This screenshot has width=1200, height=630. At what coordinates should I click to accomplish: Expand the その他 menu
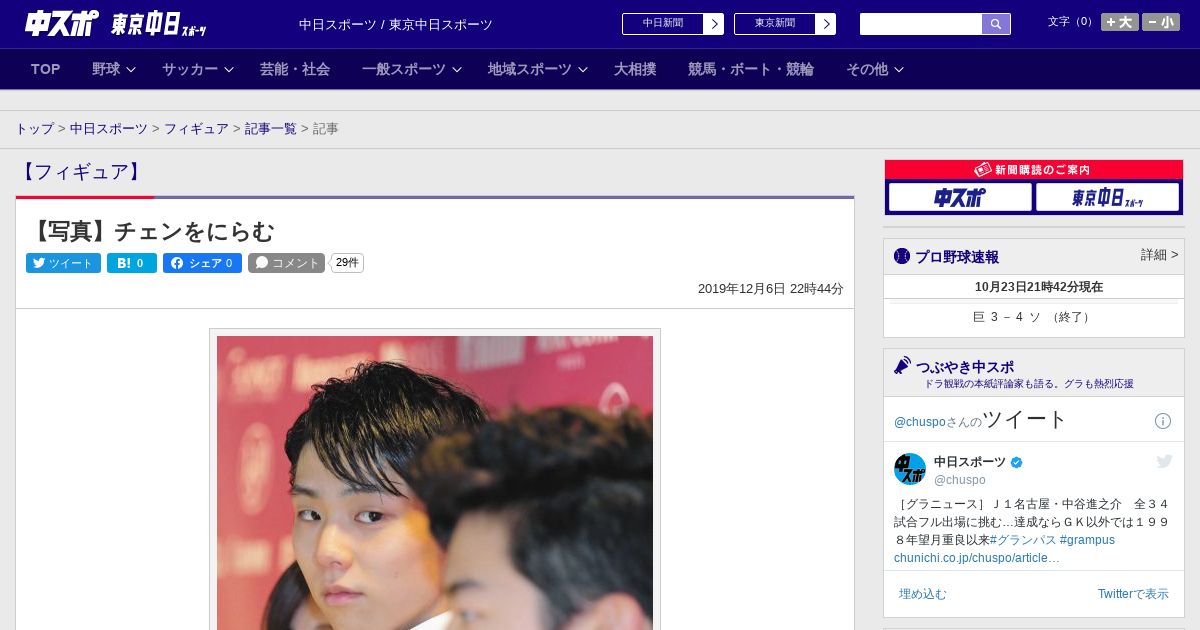coord(875,69)
